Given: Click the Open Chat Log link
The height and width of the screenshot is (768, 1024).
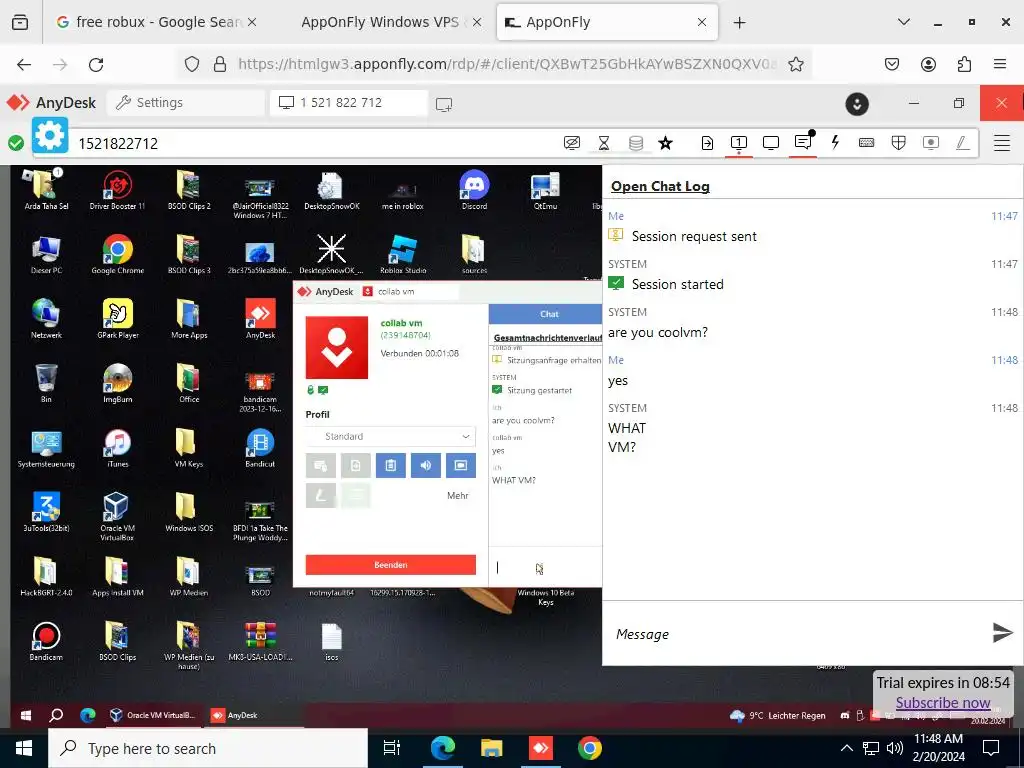Looking at the screenshot, I should [660, 186].
